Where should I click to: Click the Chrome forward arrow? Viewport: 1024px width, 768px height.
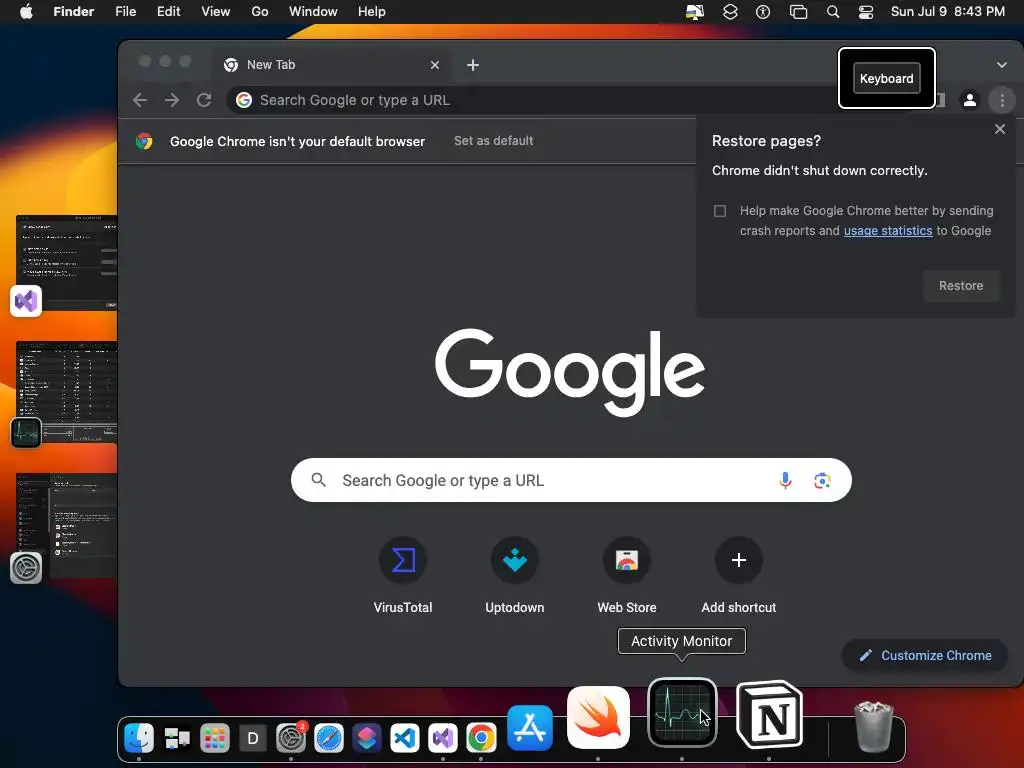172,100
